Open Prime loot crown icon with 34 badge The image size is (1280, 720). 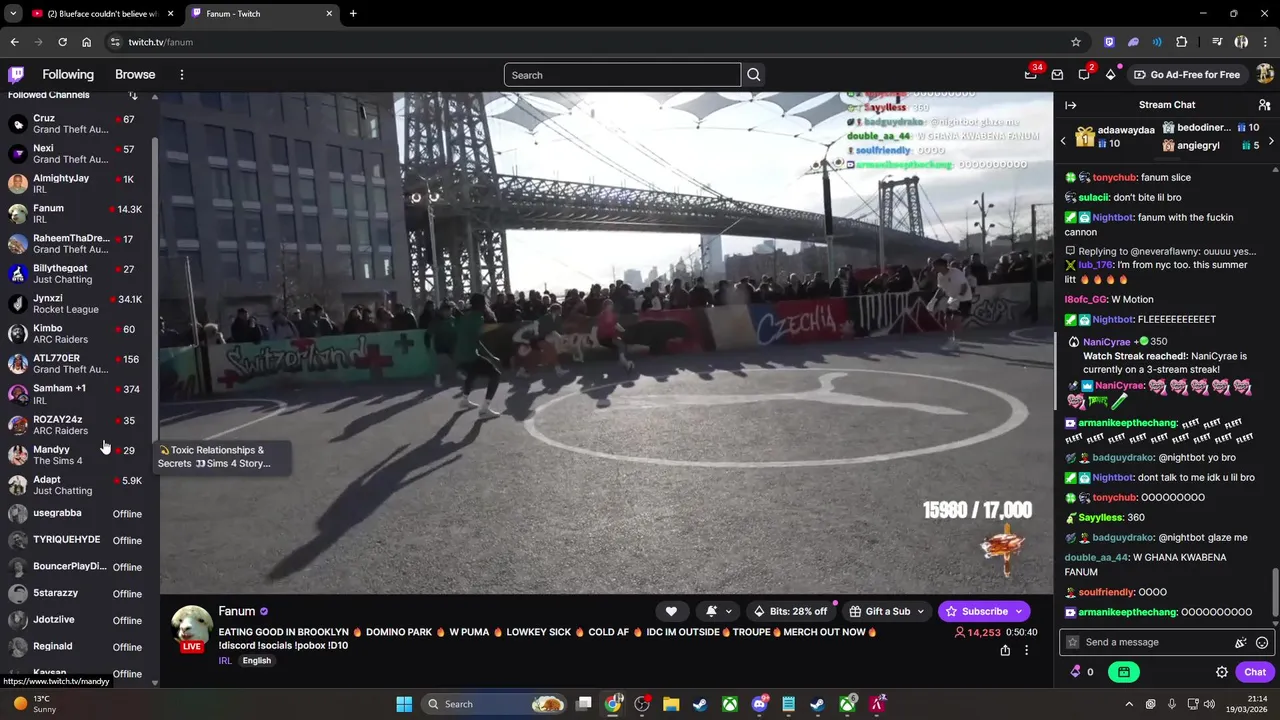(1031, 74)
